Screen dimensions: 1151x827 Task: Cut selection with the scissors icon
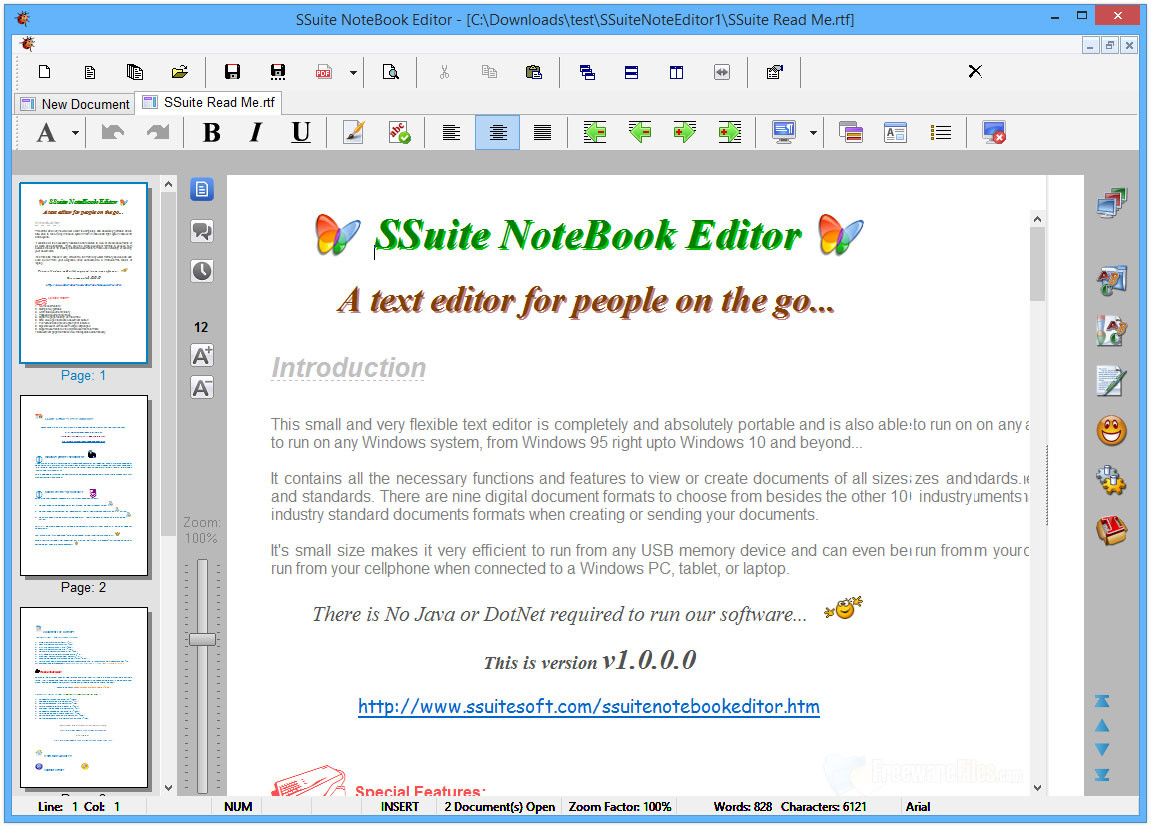444,72
